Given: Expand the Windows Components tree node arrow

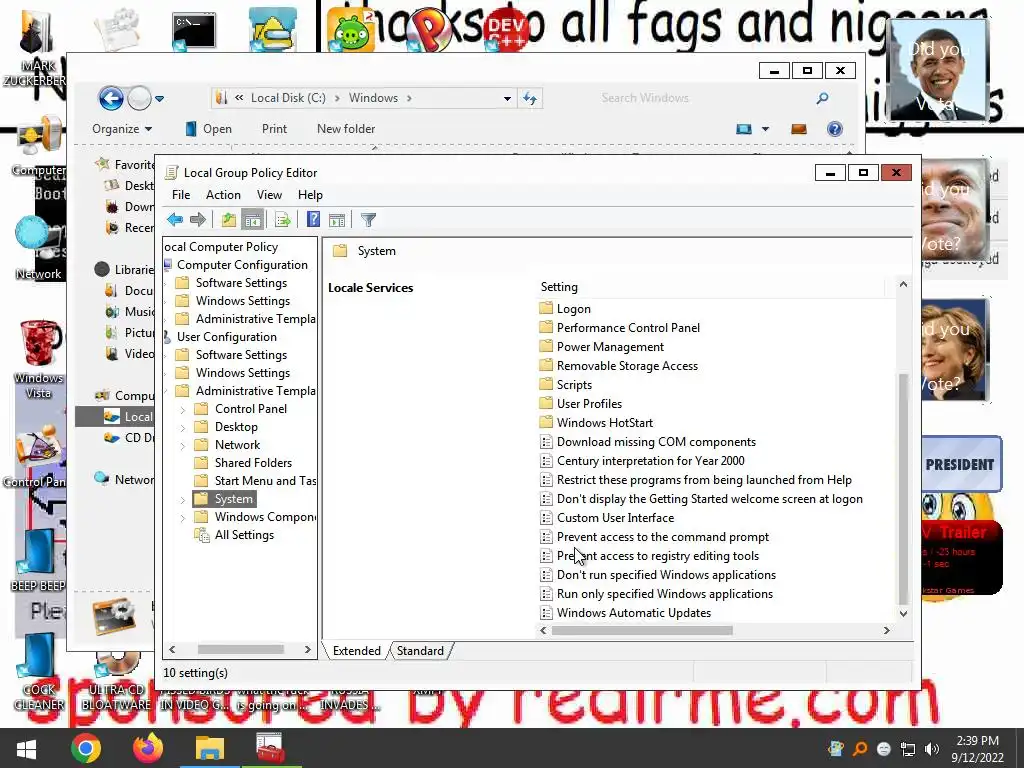Looking at the screenshot, I should pyautogui.click(x=183, y=517).
